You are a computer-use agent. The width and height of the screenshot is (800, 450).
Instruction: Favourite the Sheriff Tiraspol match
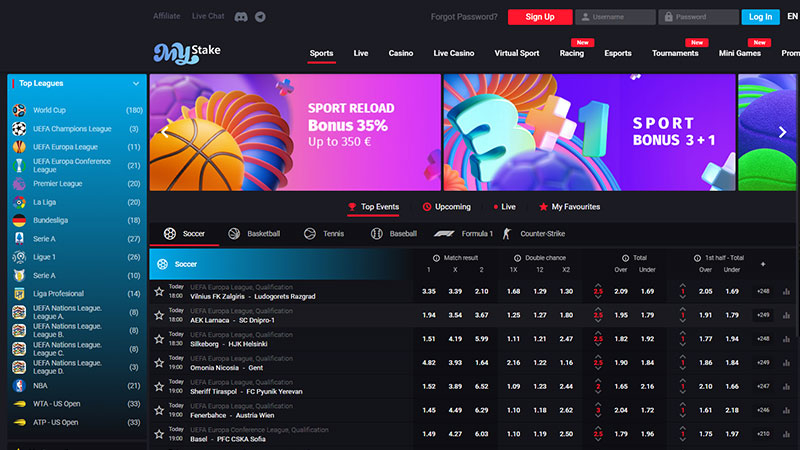159,387
